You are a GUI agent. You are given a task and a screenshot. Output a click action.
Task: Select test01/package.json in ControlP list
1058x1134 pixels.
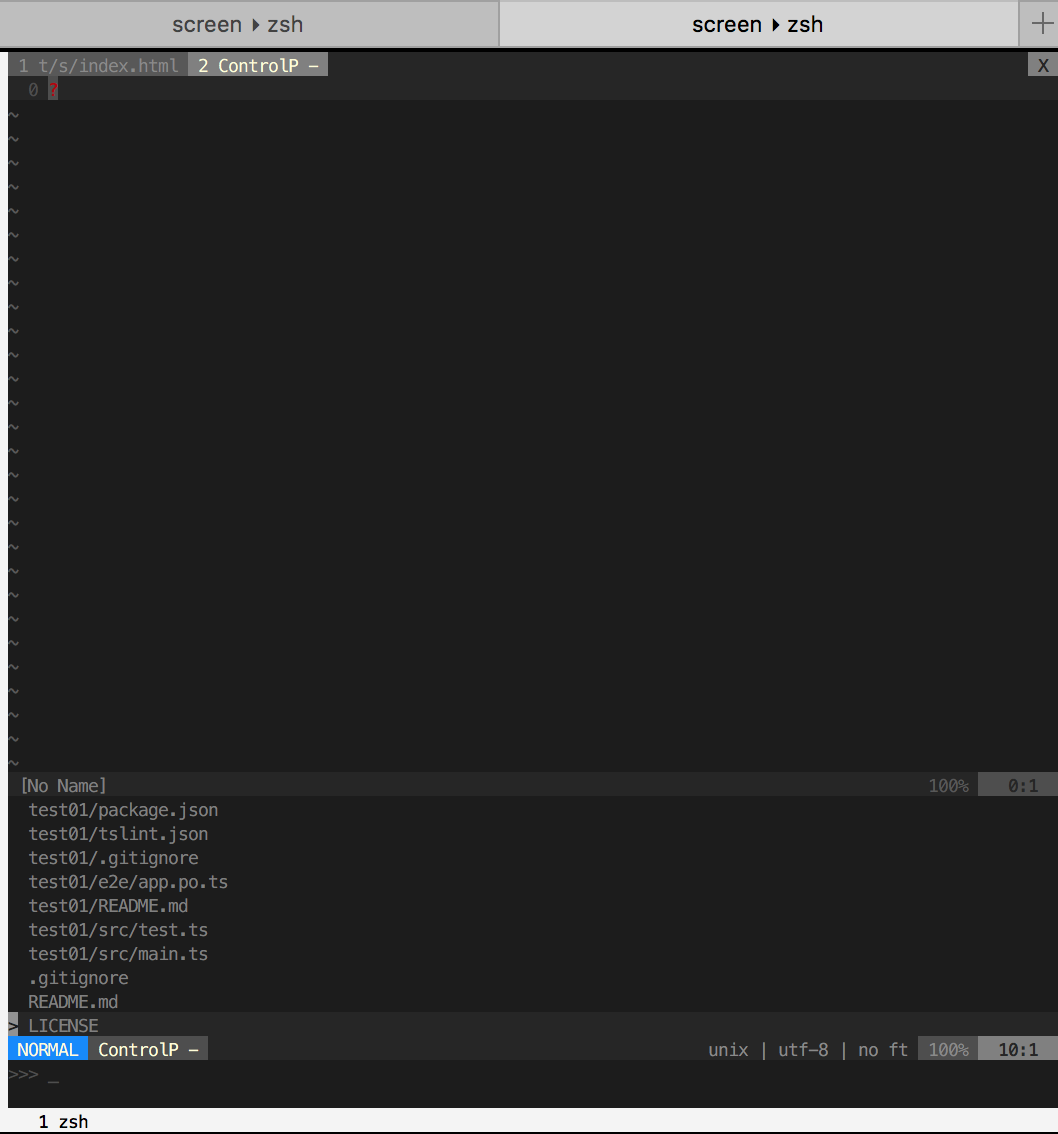click(123, 810)
